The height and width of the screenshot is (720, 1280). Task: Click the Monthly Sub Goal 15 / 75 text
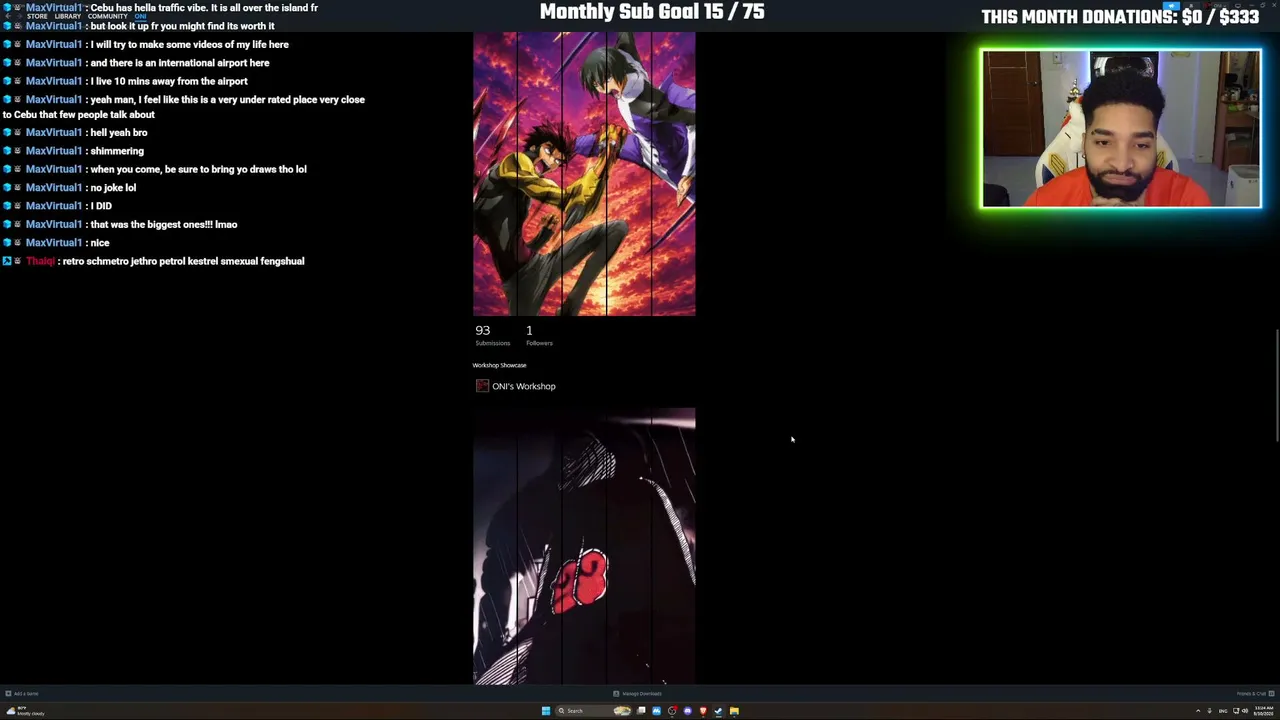click(652, 12)
